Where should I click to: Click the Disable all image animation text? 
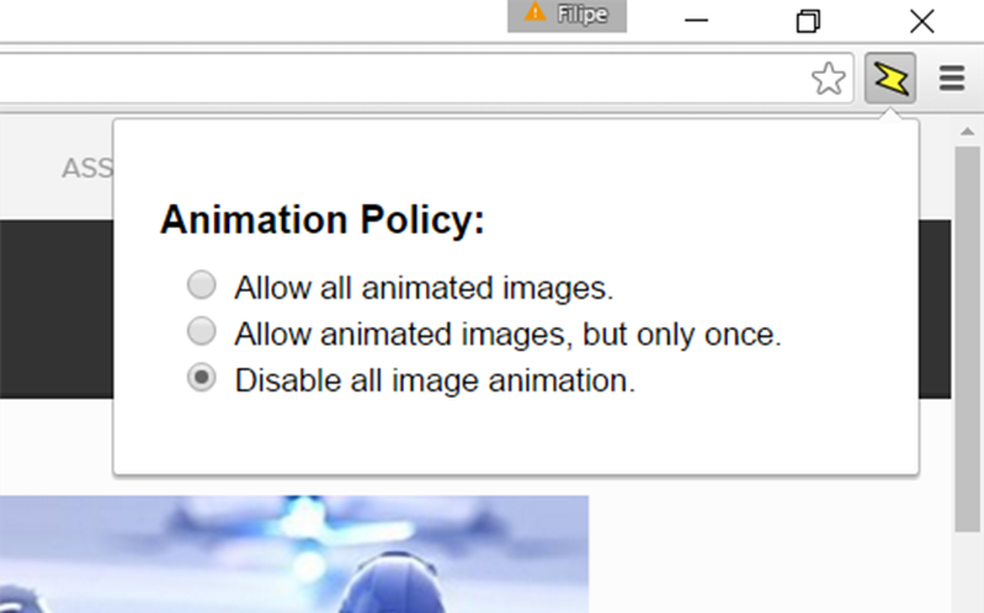(x=435, y=380)
